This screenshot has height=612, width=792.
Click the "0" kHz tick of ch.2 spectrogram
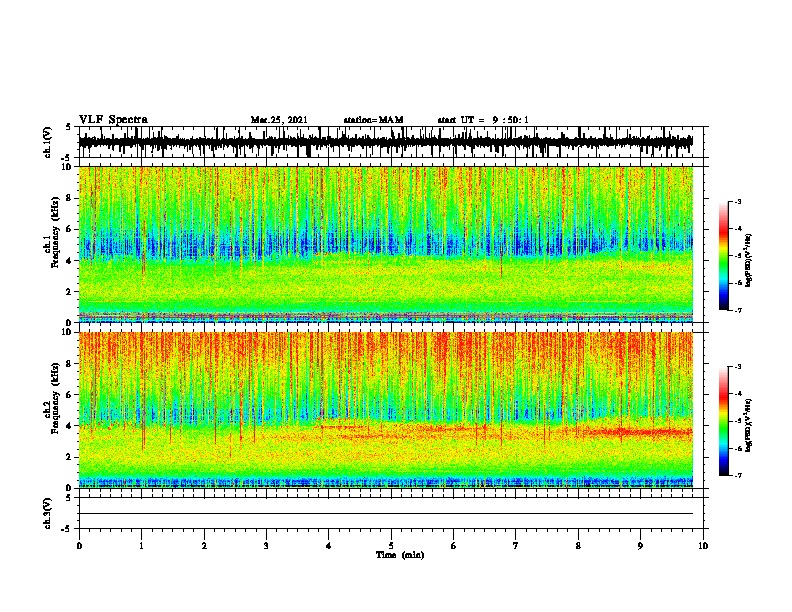pos(71,488)
